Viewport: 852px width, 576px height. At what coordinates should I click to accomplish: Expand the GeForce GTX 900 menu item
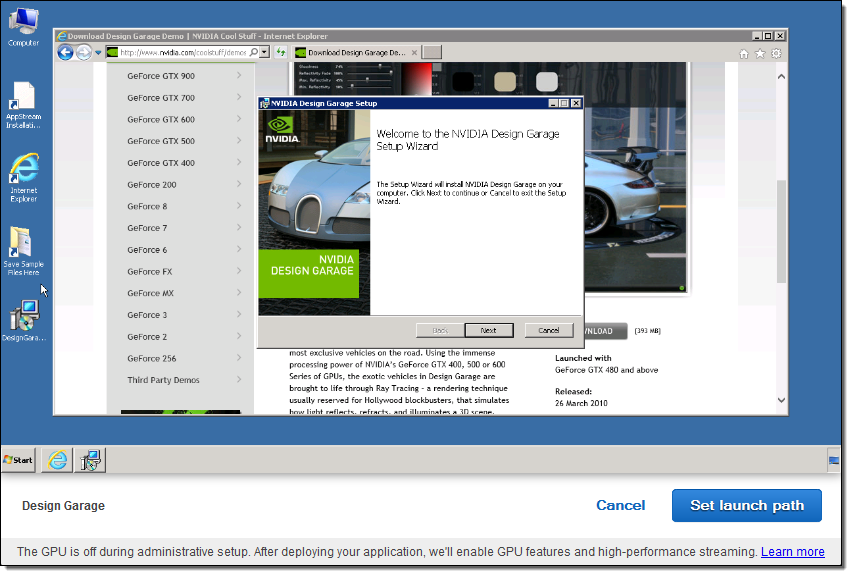tap(183, 76)
